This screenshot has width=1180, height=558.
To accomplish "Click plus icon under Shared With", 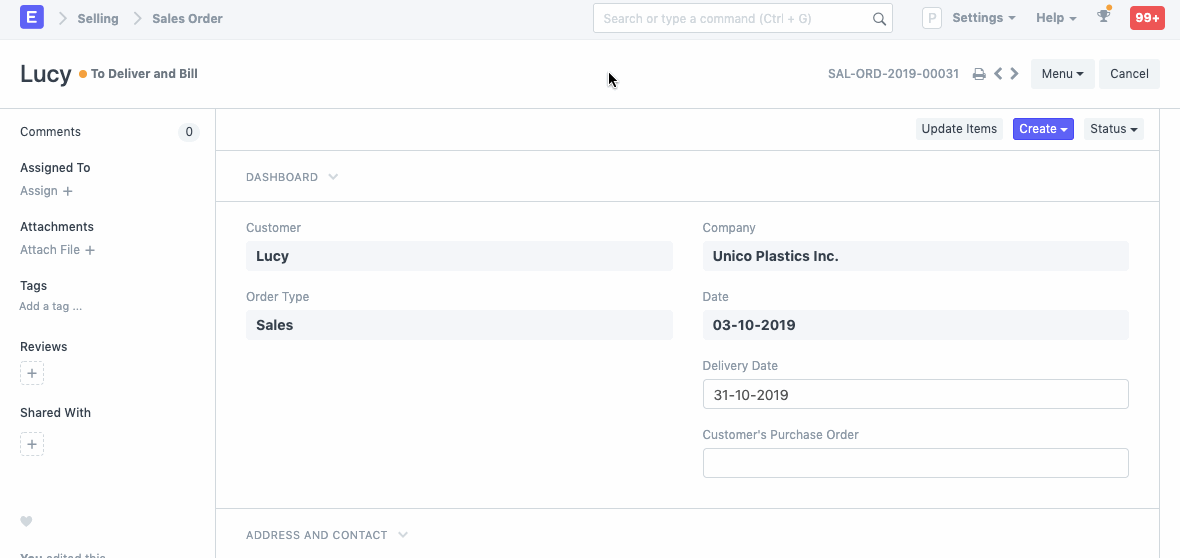I will tap(32, 444).
